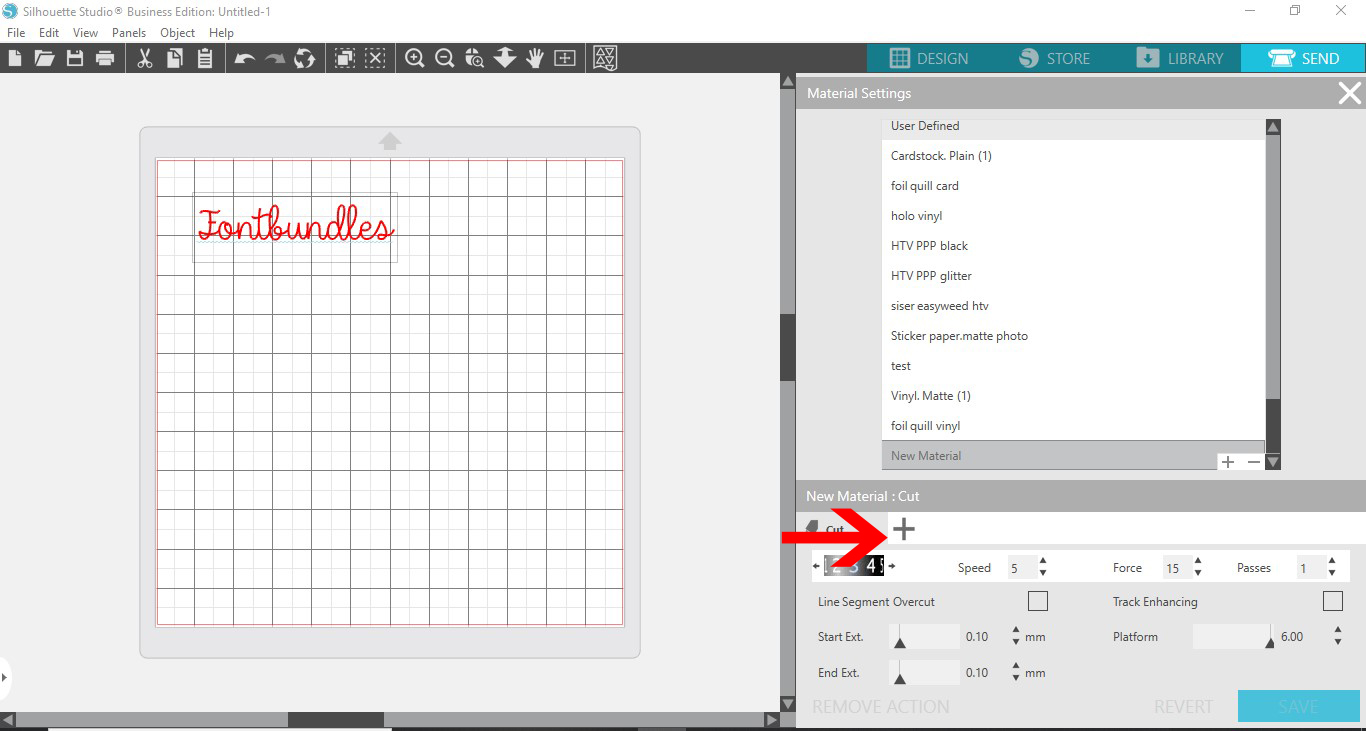Increase the Platform value

1337,631
